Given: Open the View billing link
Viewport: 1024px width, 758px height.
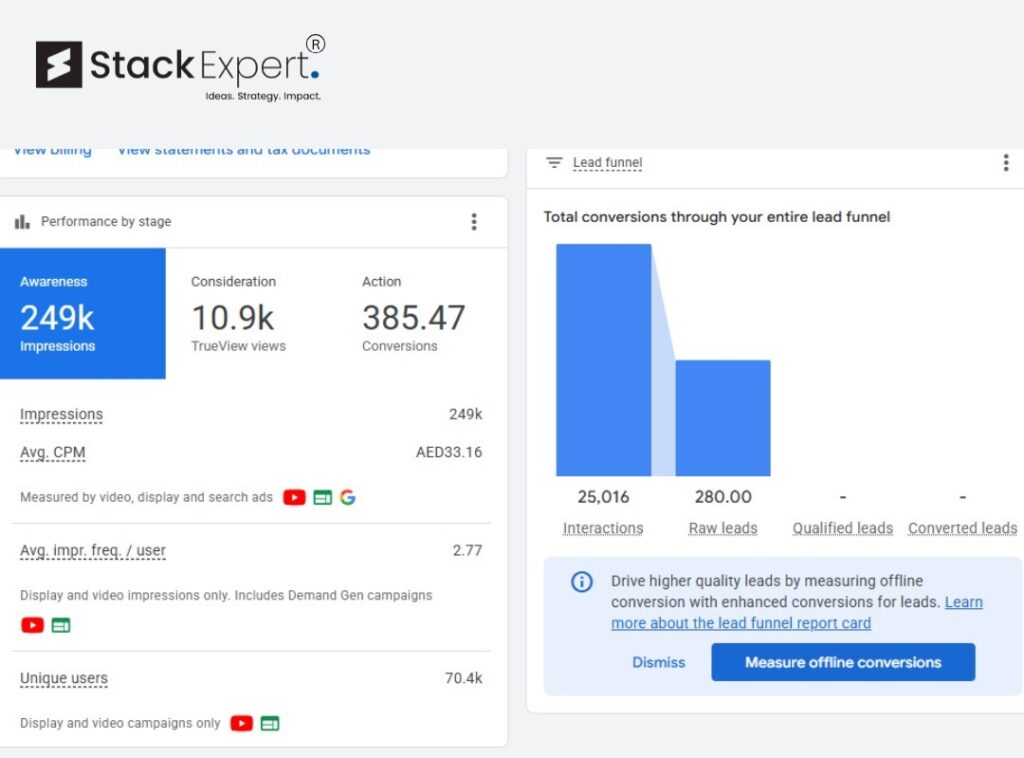Looking at the screenshot, I should tap(51, 149).
